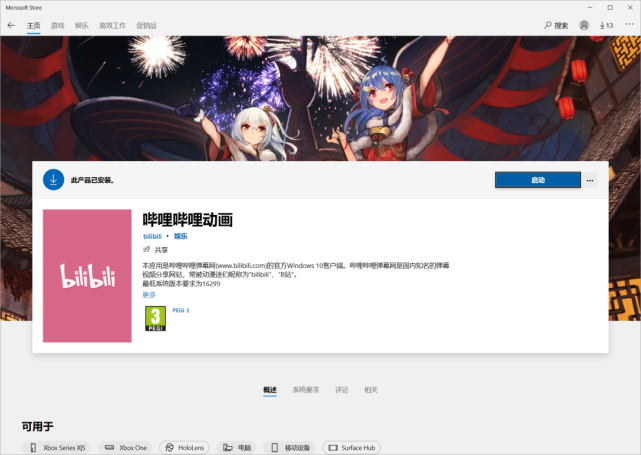Launch the app with 启动 button
Screen dimensions: 641x455
click(538, 180)
